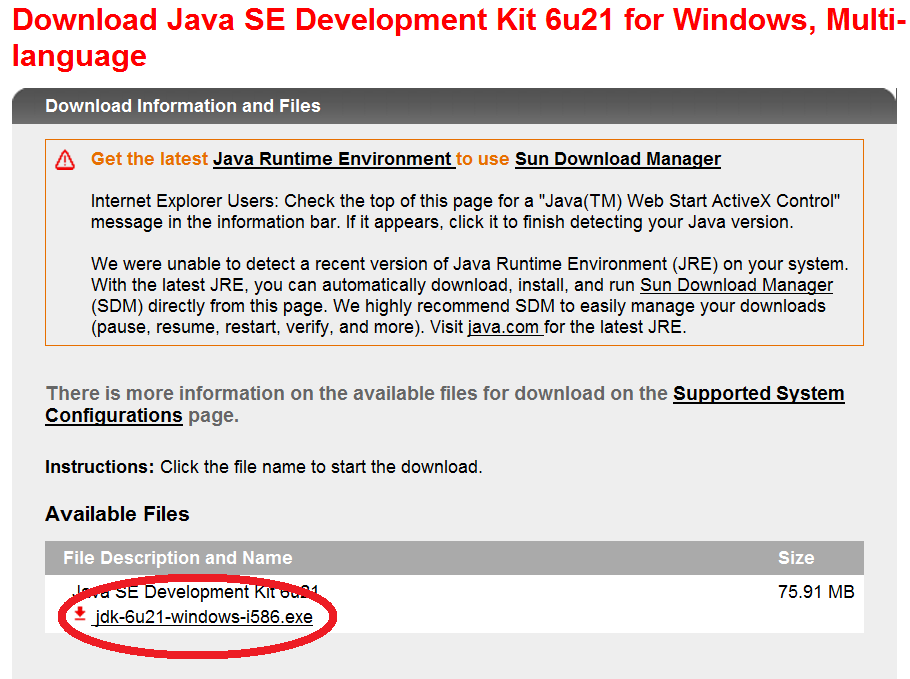Click the page title Download Java SE Development Kit
This screenshot has width=910, height=679.
[x=458, y=37]
